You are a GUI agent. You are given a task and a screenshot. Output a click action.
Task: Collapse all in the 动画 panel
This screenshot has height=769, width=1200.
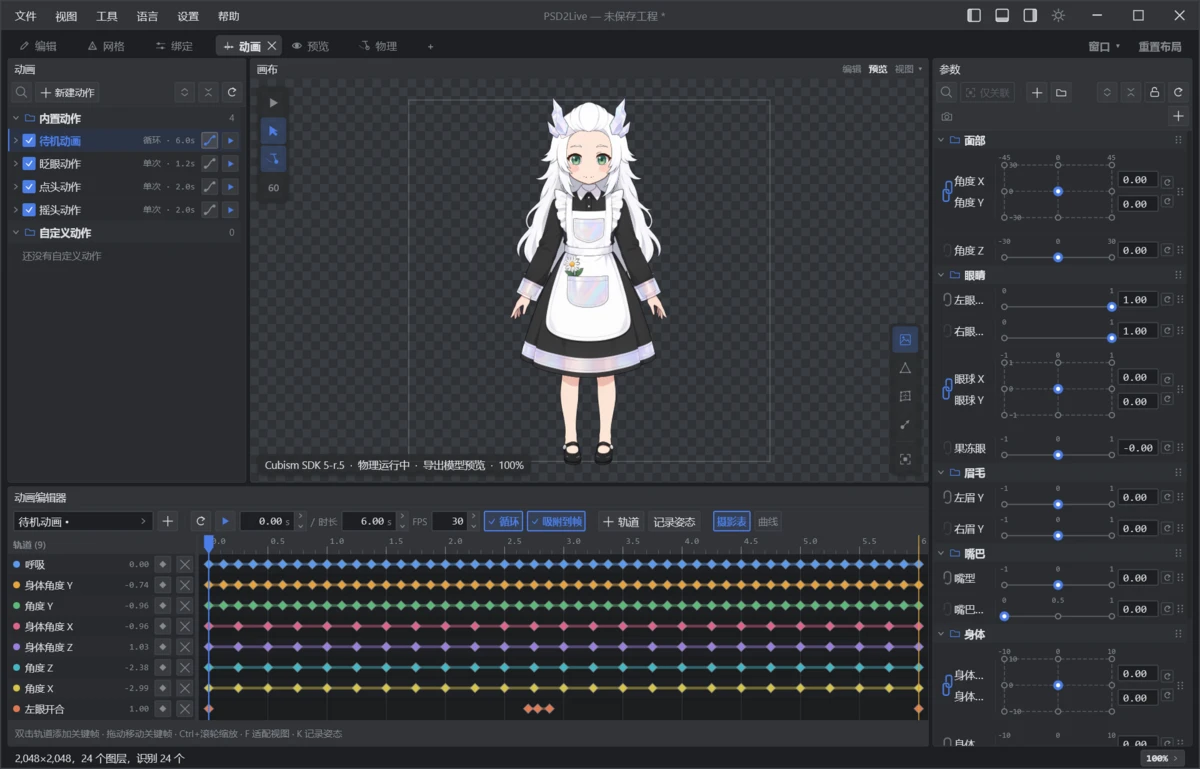208,92
